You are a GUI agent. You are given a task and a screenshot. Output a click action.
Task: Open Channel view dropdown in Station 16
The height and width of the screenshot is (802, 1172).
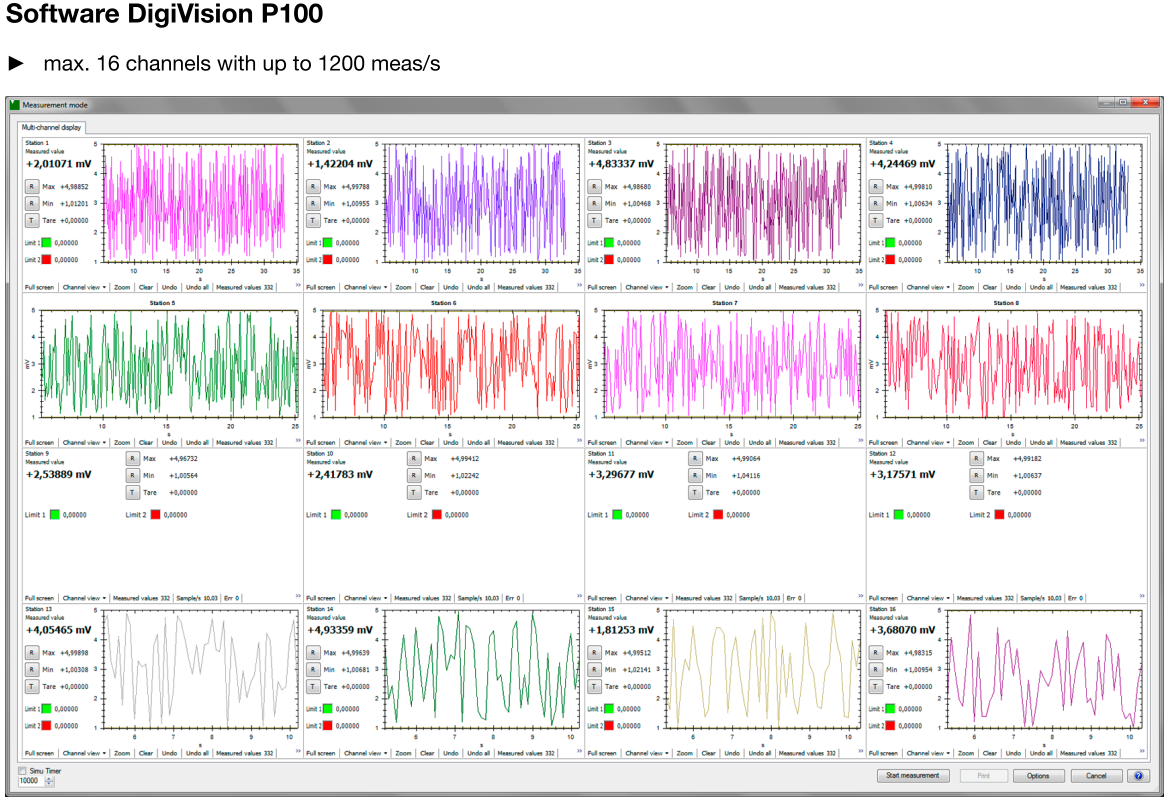coord(928,753)
